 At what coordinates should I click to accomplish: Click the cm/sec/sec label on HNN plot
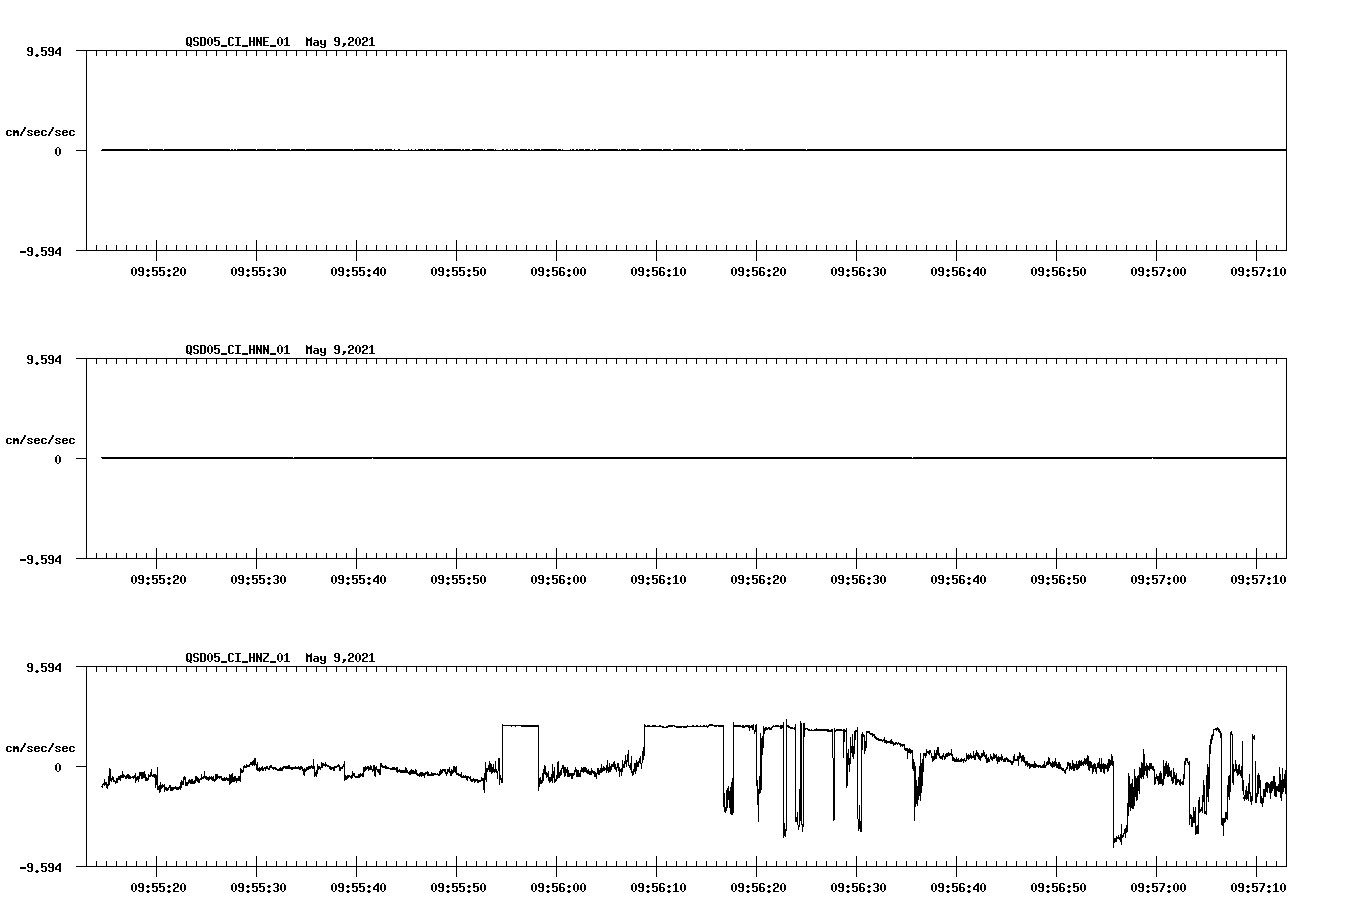pyautogui.click(x=41, y=439)
